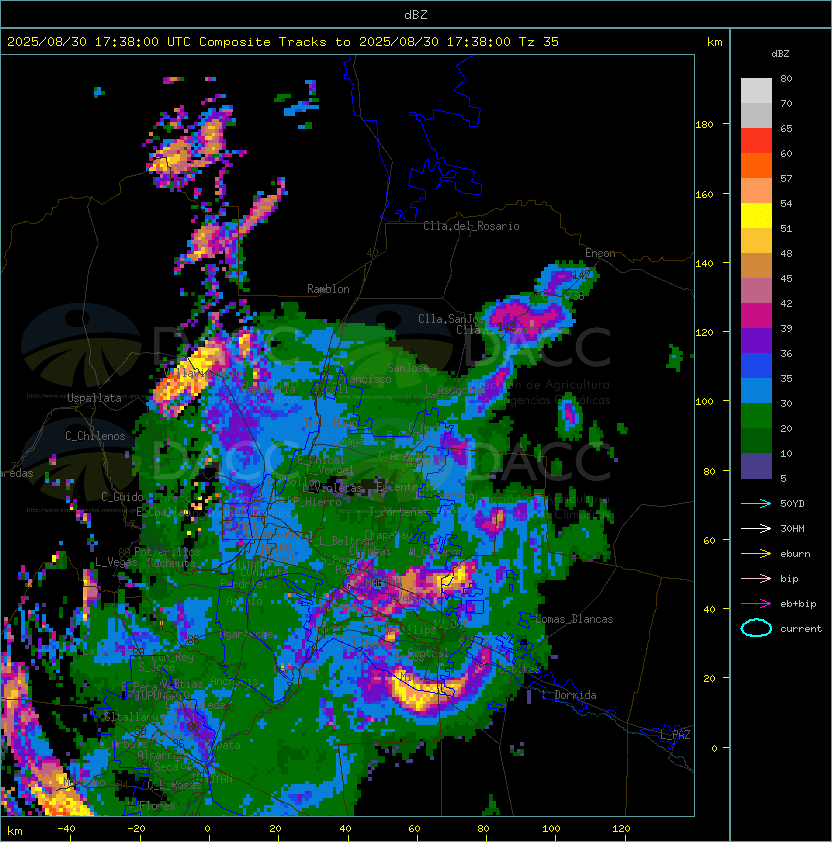Click the magenta eb+bip arrow in legend

pyautogui.click(x=756, y=604)
